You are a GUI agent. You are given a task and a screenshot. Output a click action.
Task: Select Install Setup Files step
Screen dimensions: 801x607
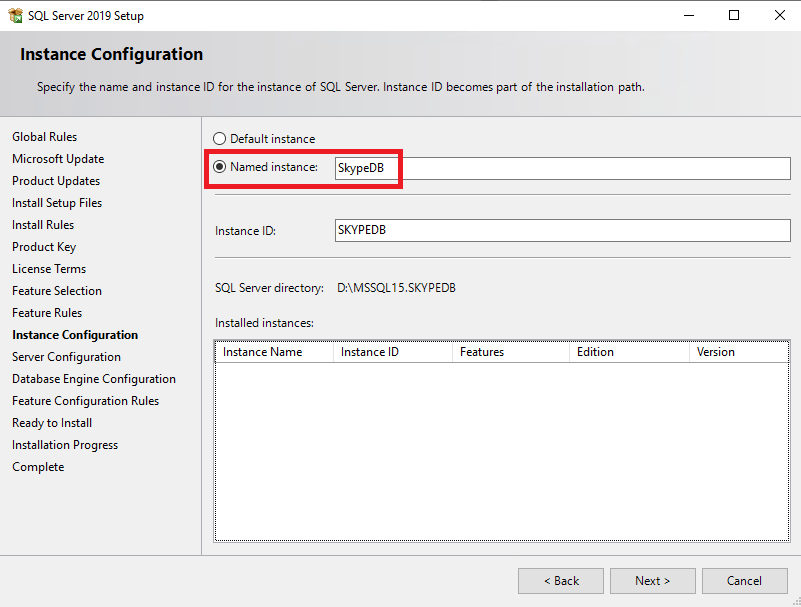57,203
